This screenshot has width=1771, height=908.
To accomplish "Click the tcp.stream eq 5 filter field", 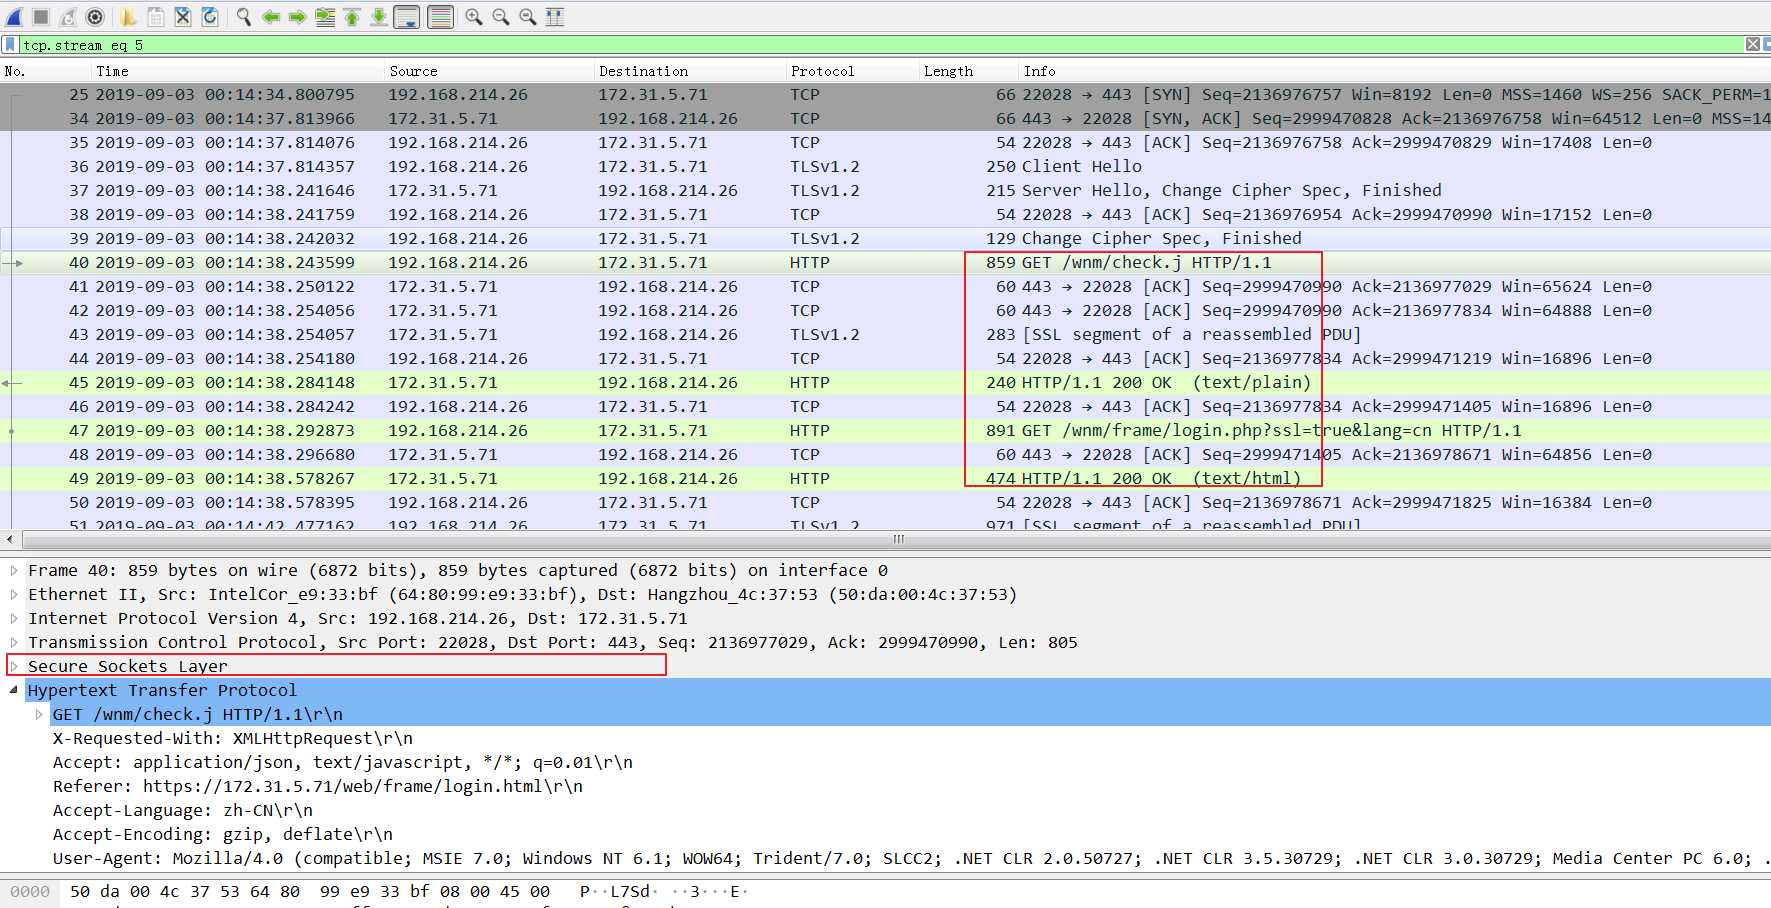I will coord(880,45).
